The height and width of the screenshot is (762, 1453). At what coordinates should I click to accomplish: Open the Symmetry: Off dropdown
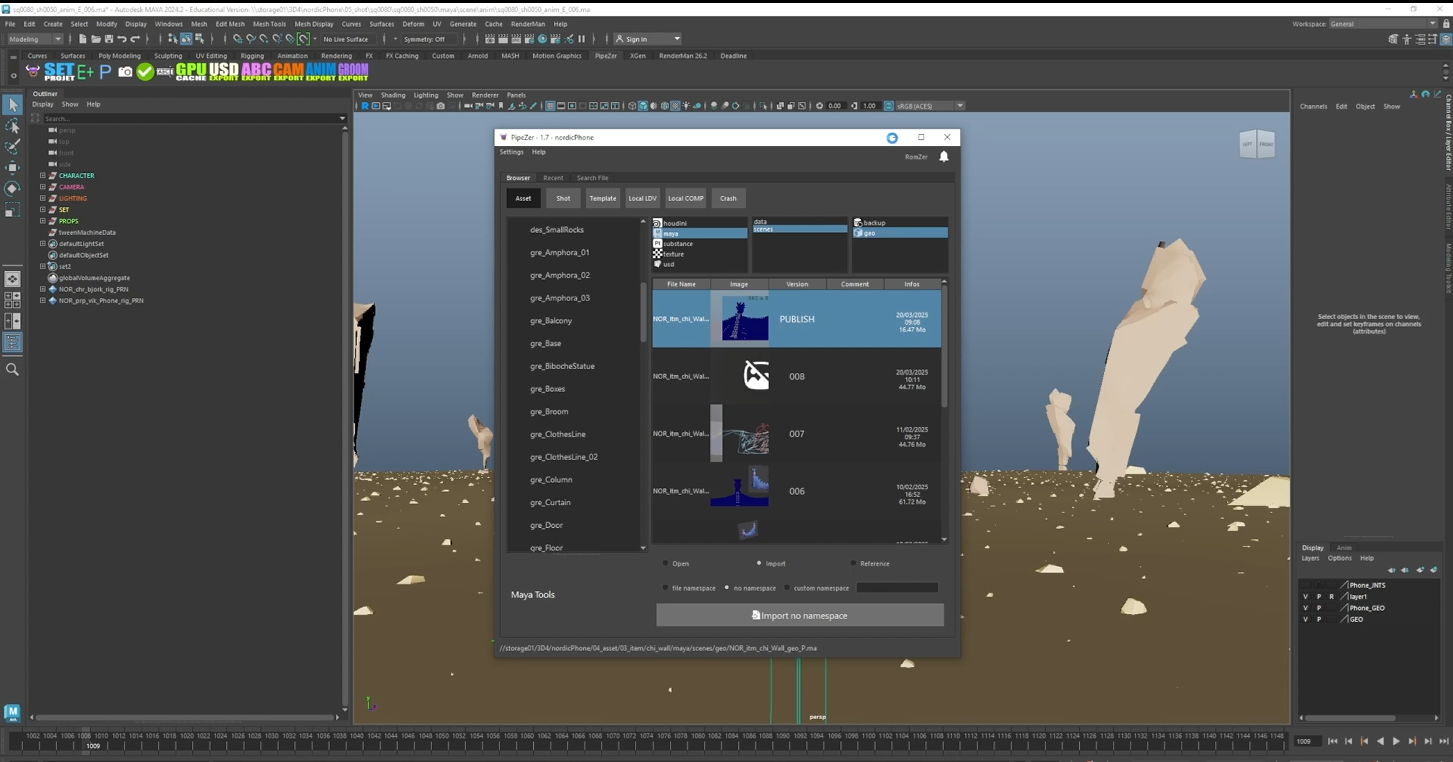[x=428, y=39]
